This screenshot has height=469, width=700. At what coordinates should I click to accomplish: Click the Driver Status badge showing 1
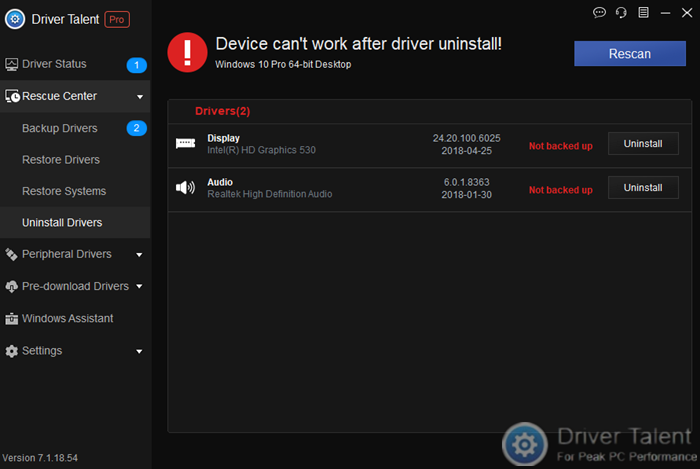coord(137,65)
